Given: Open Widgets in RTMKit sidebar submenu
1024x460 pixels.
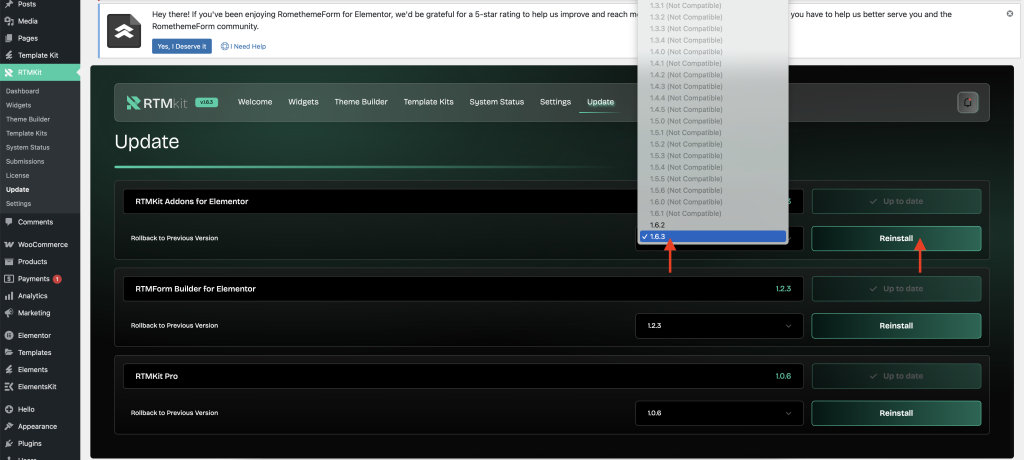Looking at the screenshot, I should coord(18,105).
